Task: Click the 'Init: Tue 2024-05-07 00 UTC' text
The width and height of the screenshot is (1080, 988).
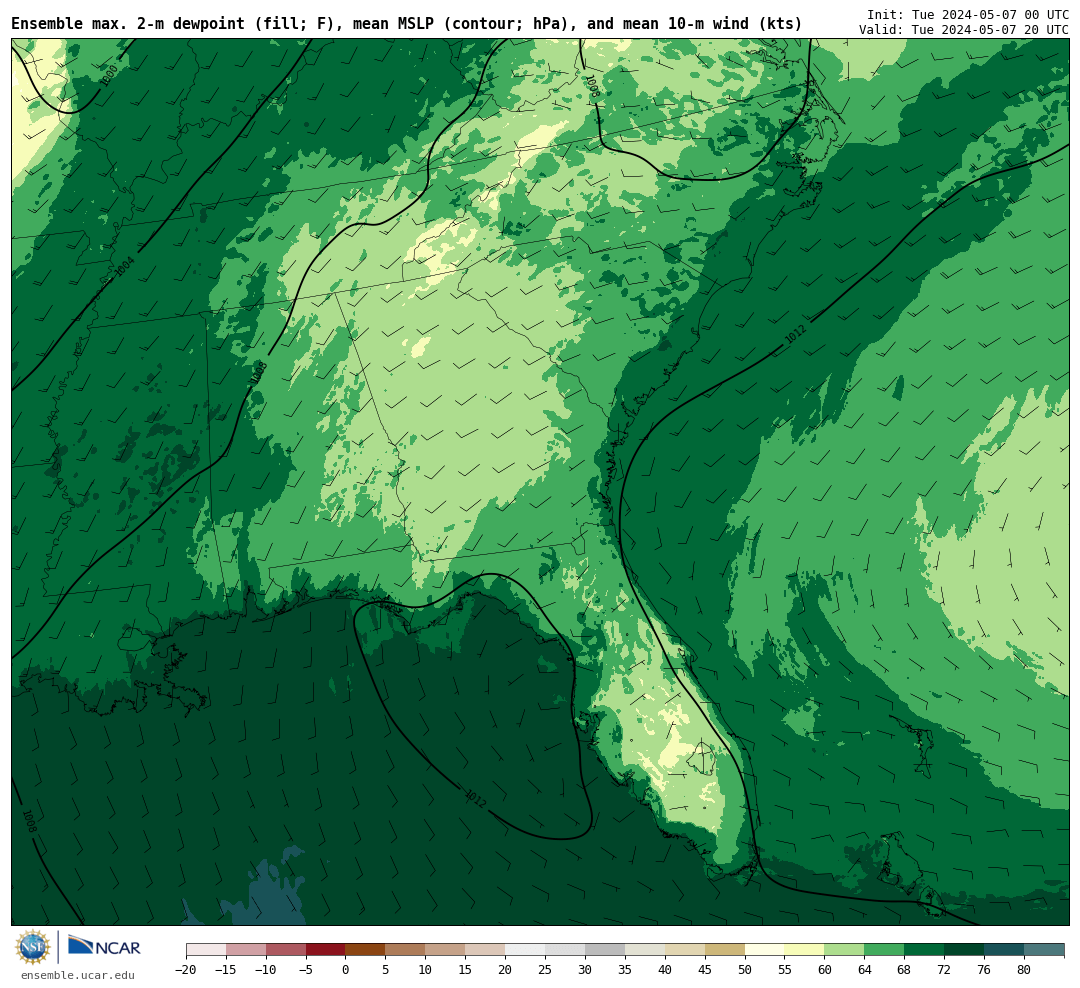Action: pyautogui.click(x=968, y=14)
